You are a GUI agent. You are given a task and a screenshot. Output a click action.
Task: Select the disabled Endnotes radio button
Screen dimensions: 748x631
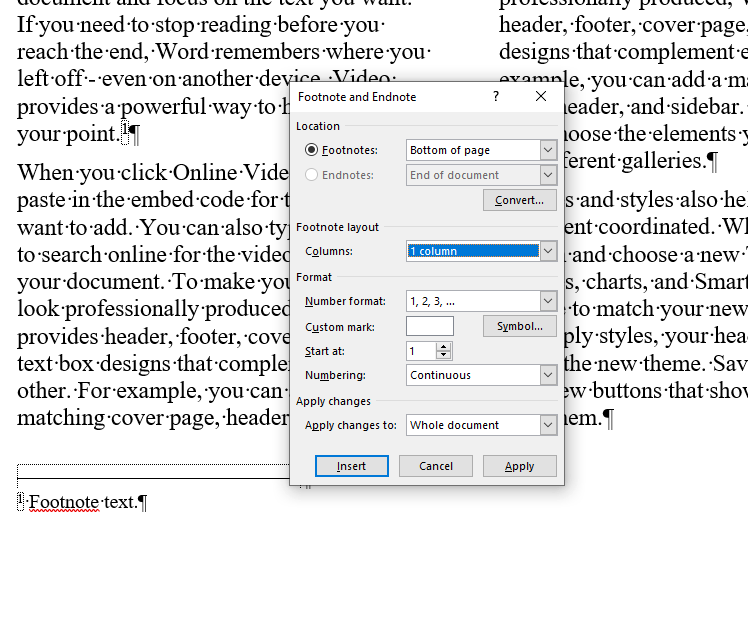(311, 175)
